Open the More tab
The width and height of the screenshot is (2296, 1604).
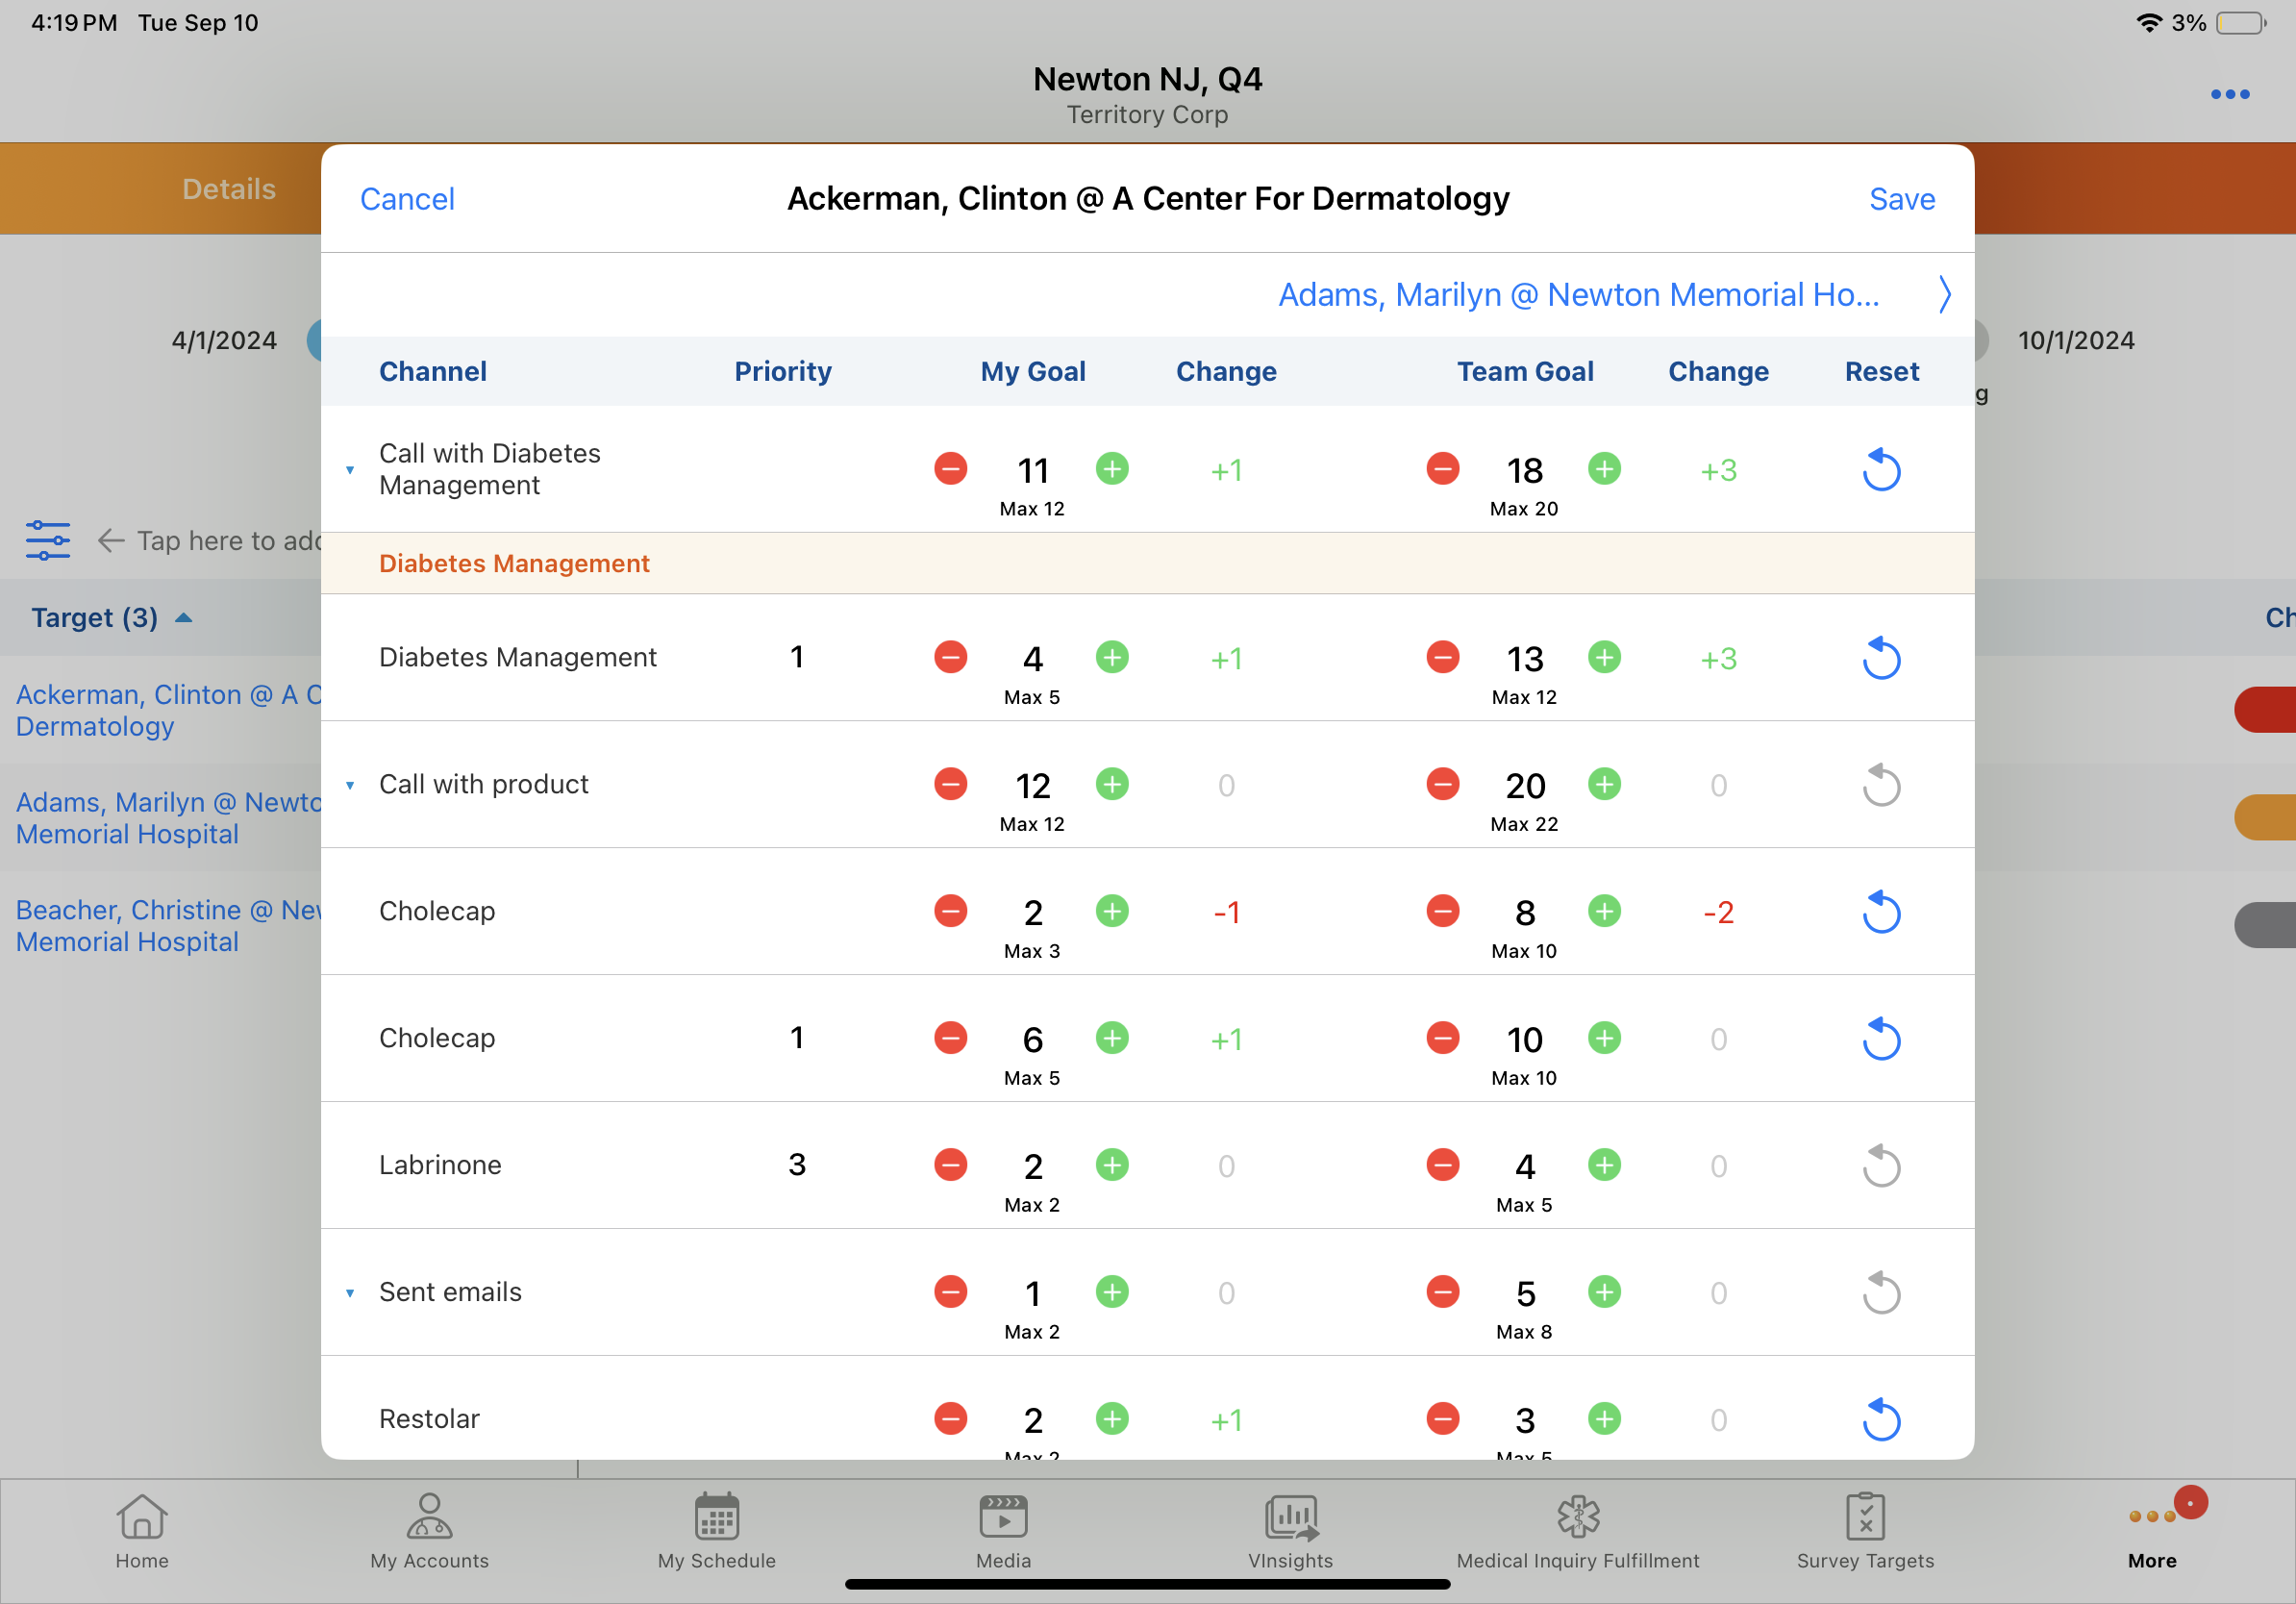2151,1530
